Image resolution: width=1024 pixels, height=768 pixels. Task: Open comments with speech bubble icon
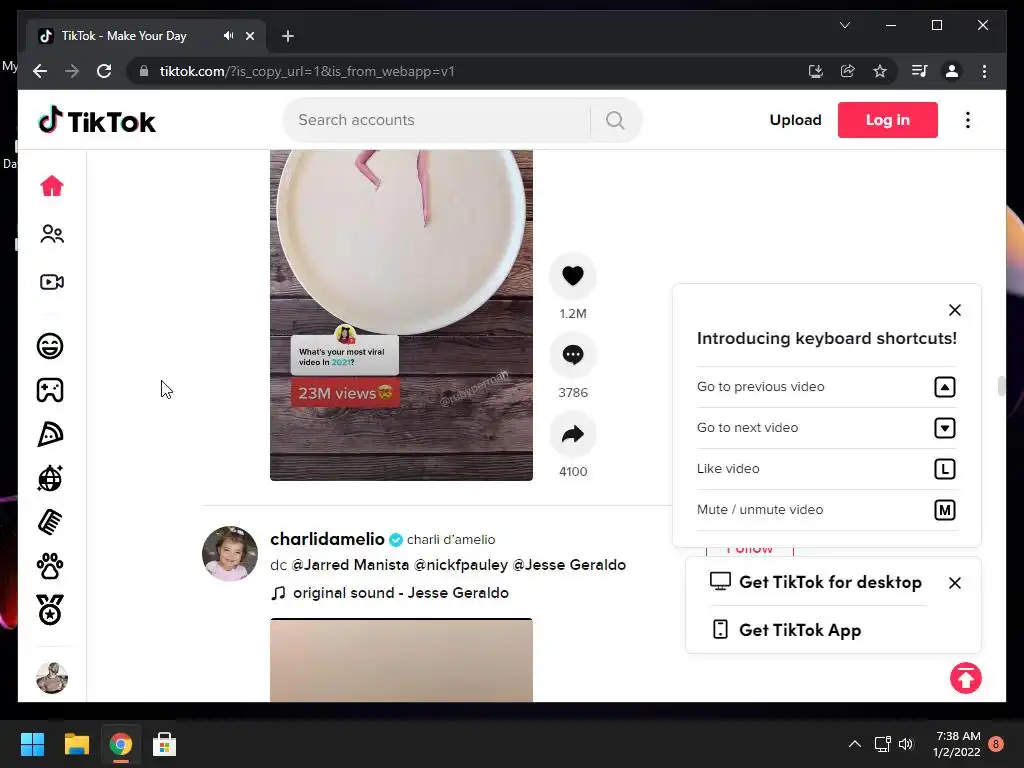click(573, 355)
